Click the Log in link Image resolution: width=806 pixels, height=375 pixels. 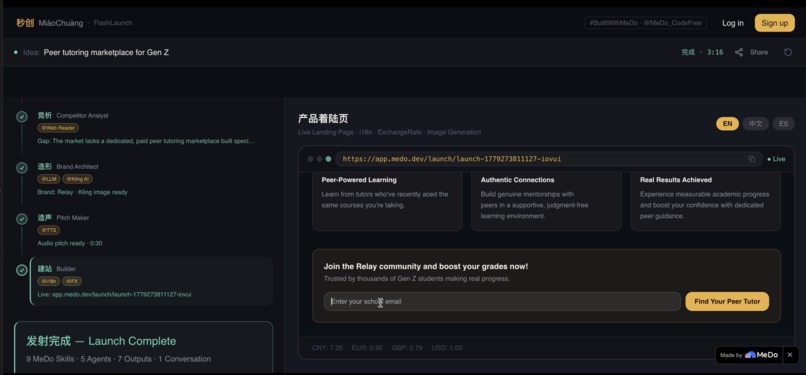point(732,23)
